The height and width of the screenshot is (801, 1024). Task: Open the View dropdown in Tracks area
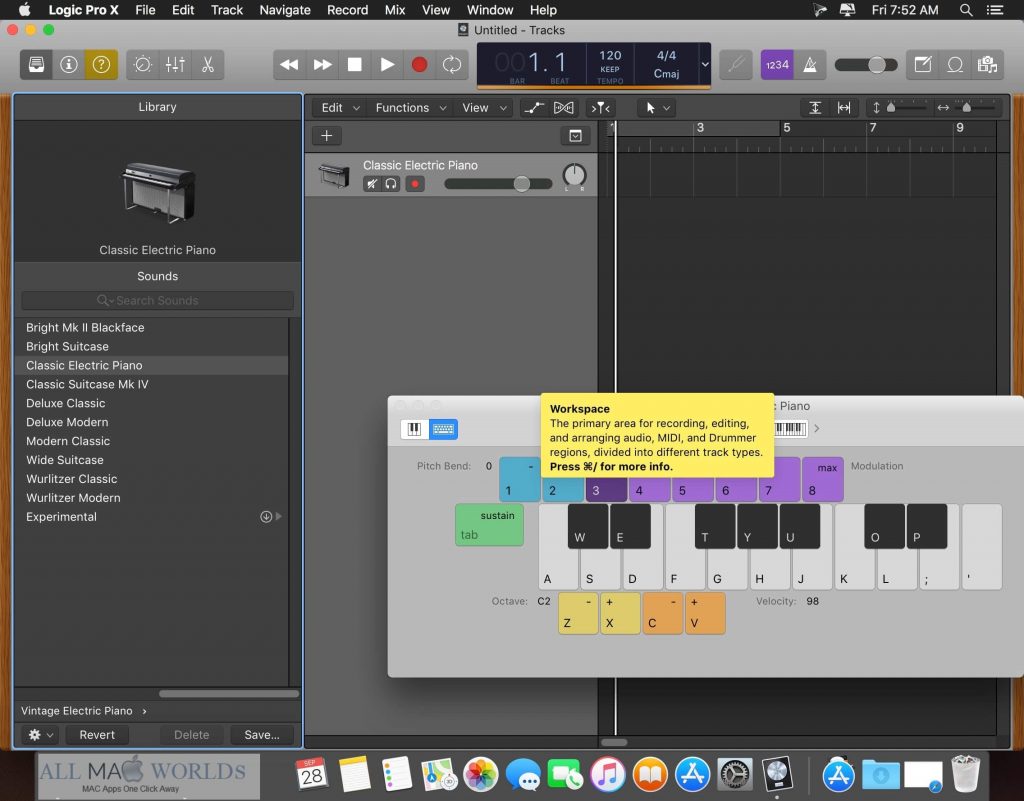[x=484, y=108]
